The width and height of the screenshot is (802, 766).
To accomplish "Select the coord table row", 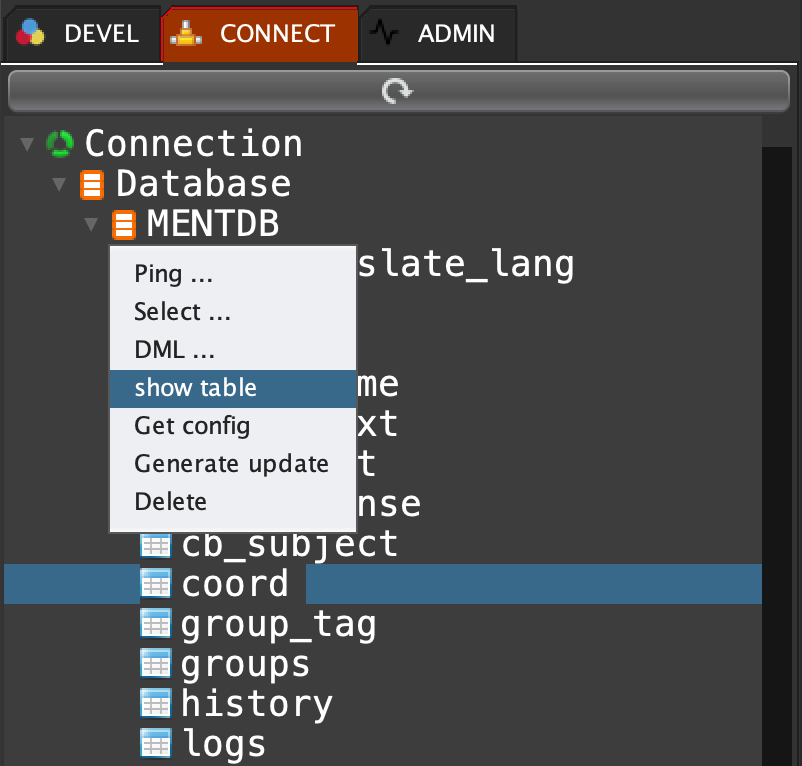I will pyautogui.click(x=235, y=584).
